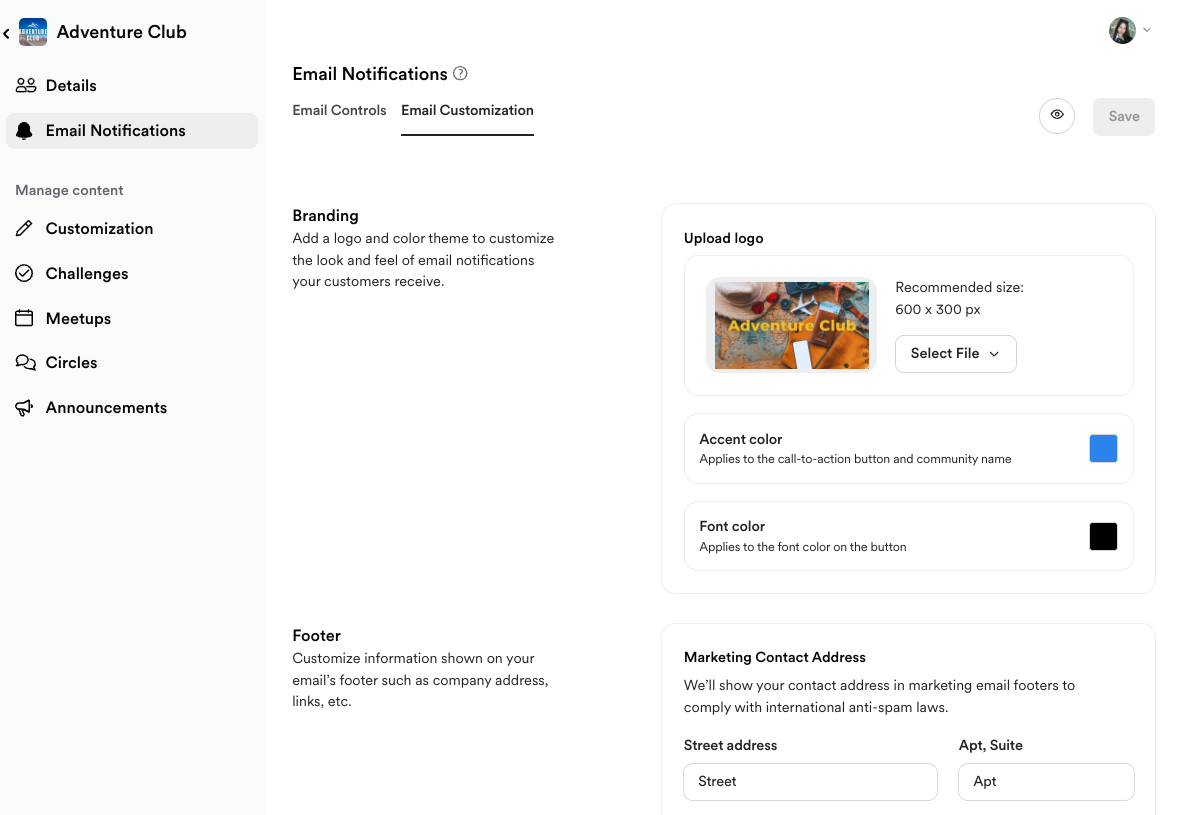
Task: Open Details via the people icon
Action: 26,86
